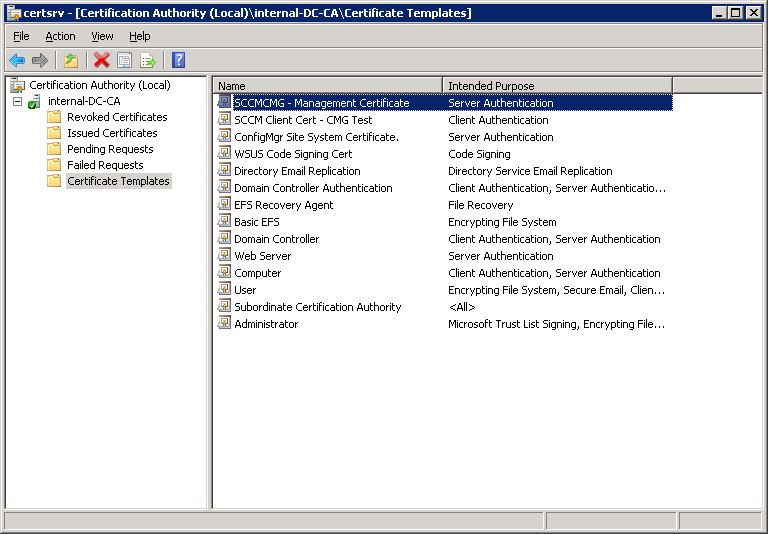Click the Revoked Certificates folder icon
Image resolution: width=768 pixels, height=534 pixels.
(54, 117)
